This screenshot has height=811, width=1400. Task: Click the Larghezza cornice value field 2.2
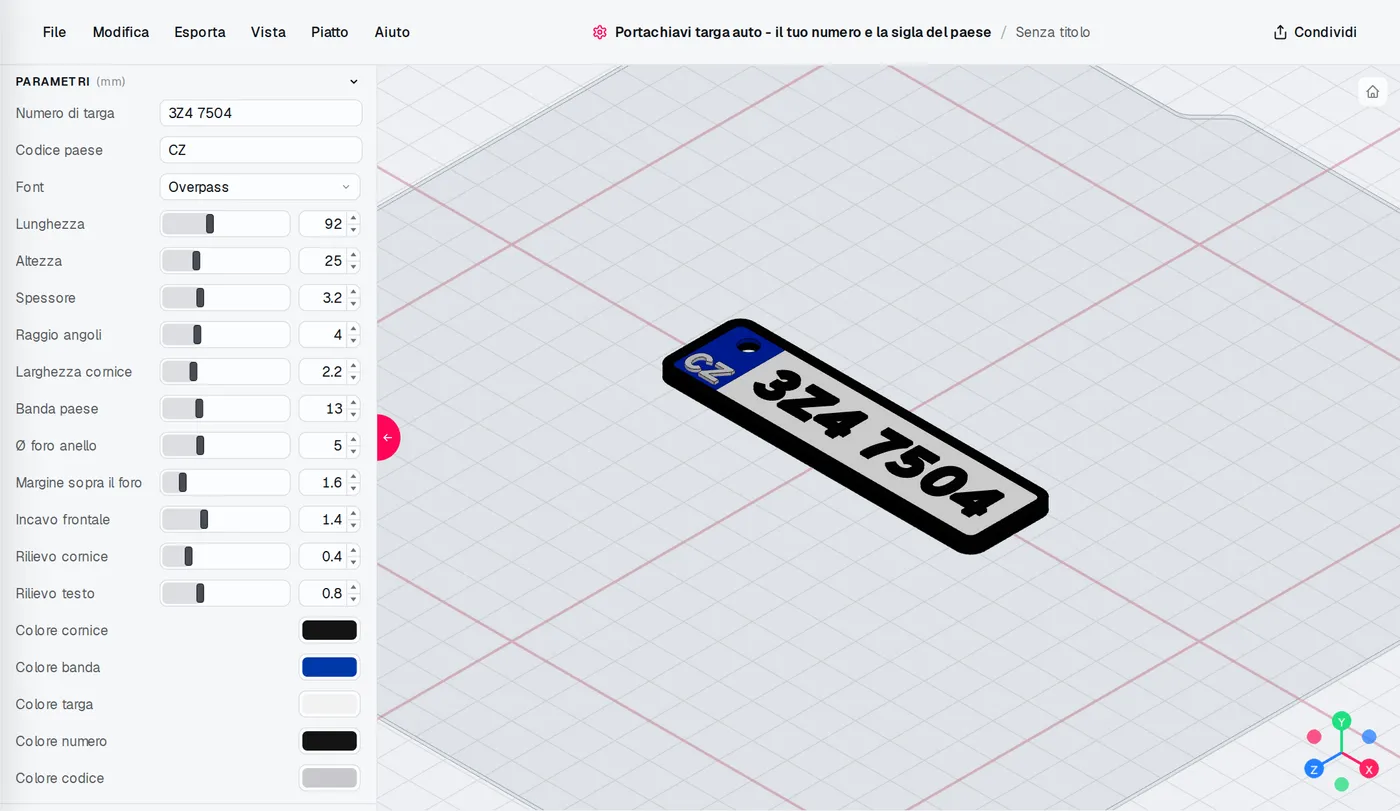coord(323,372)
